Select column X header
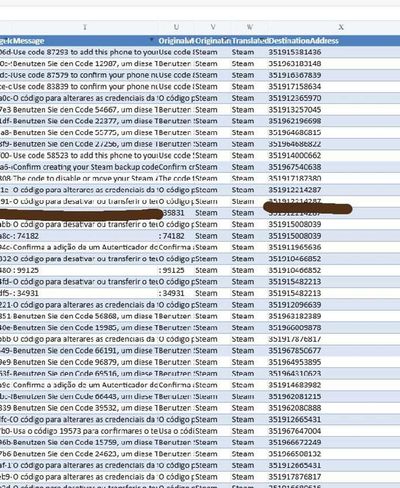Screen dimensions: 400x488 pyautogui.click(x=341, y=27)
